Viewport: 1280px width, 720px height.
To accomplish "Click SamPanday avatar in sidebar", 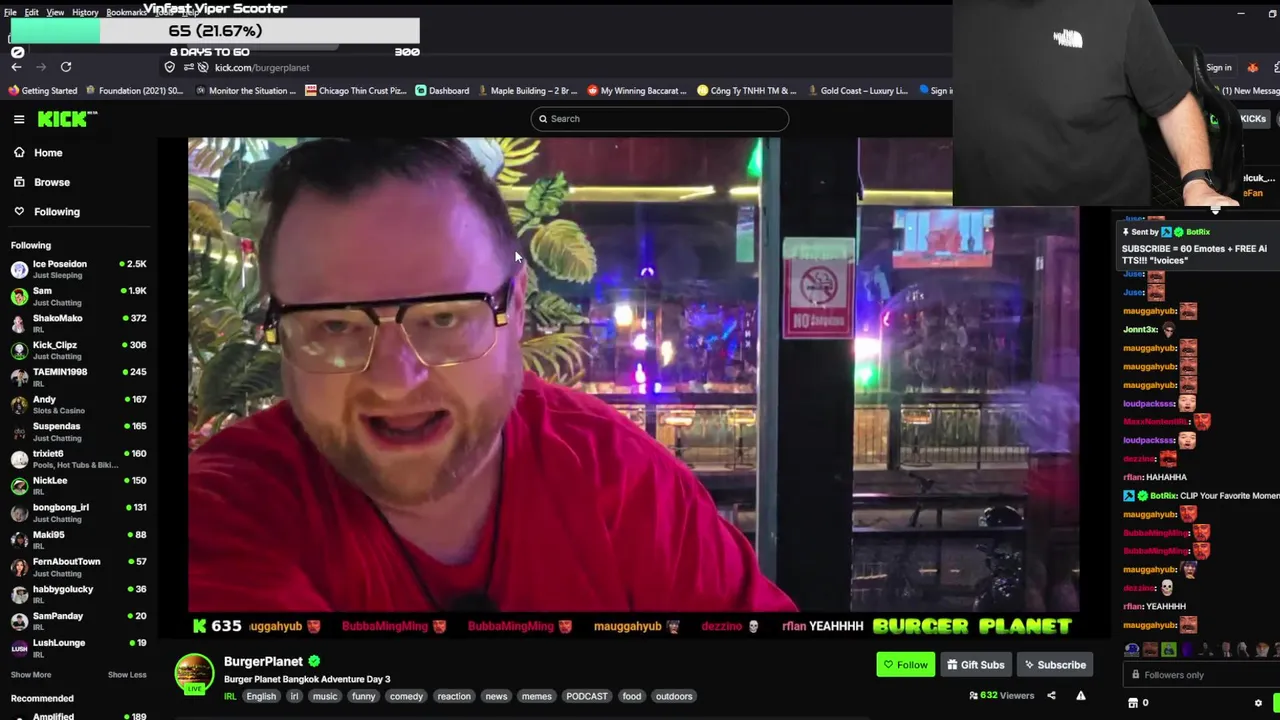I will (19, 621).
